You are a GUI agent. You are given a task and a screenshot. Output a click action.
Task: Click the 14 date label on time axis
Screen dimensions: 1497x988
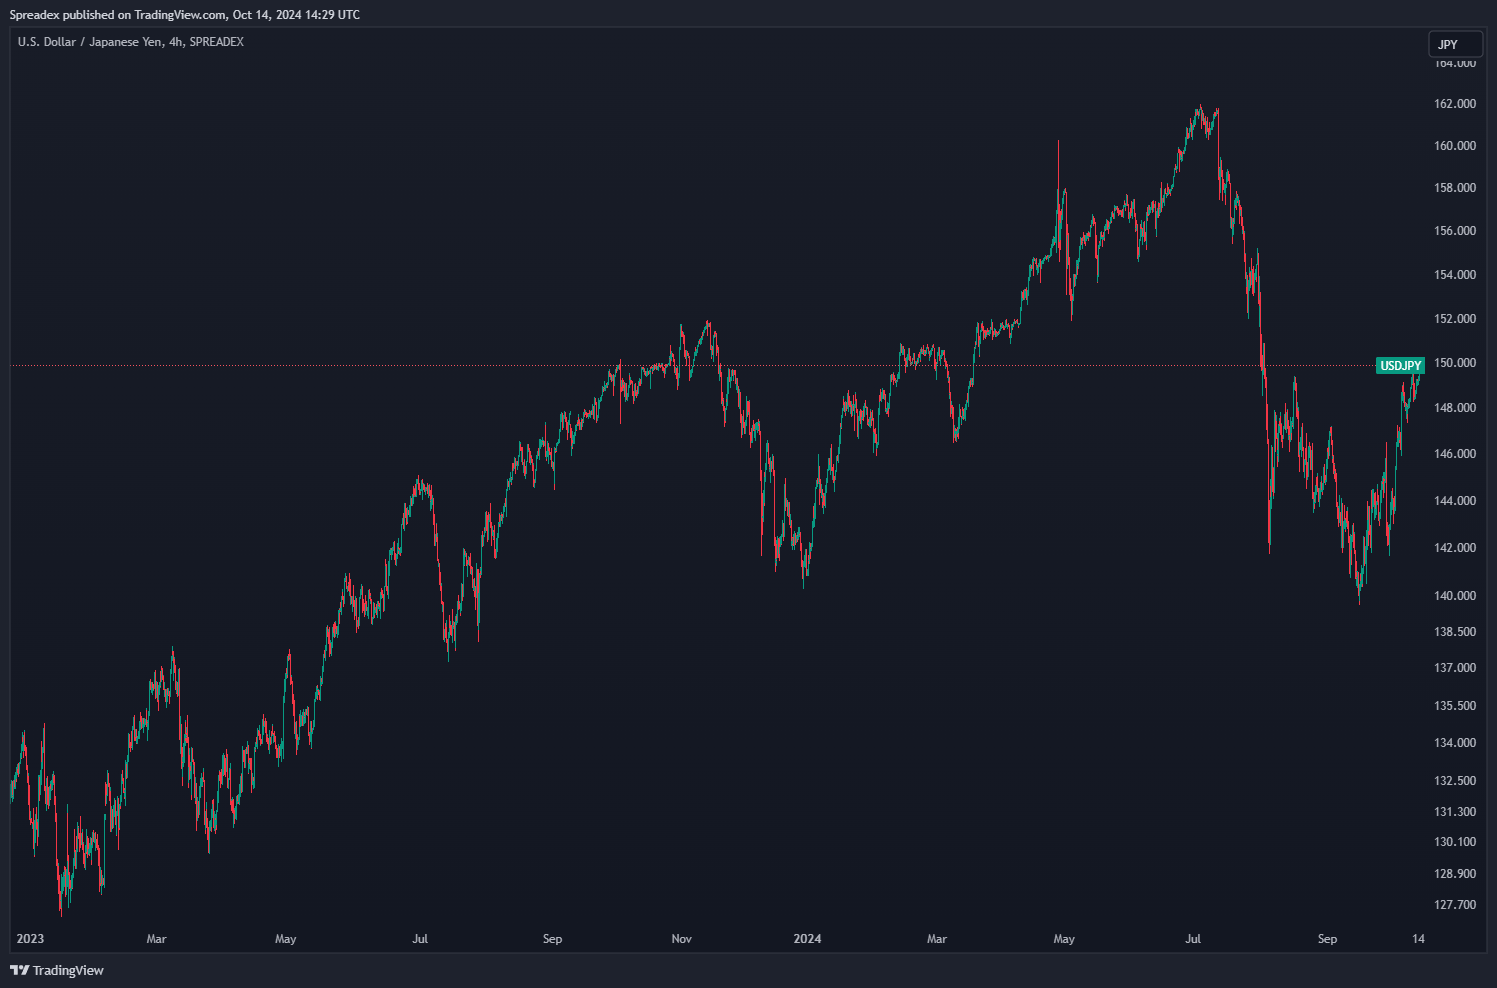[x=1418, y=939]
